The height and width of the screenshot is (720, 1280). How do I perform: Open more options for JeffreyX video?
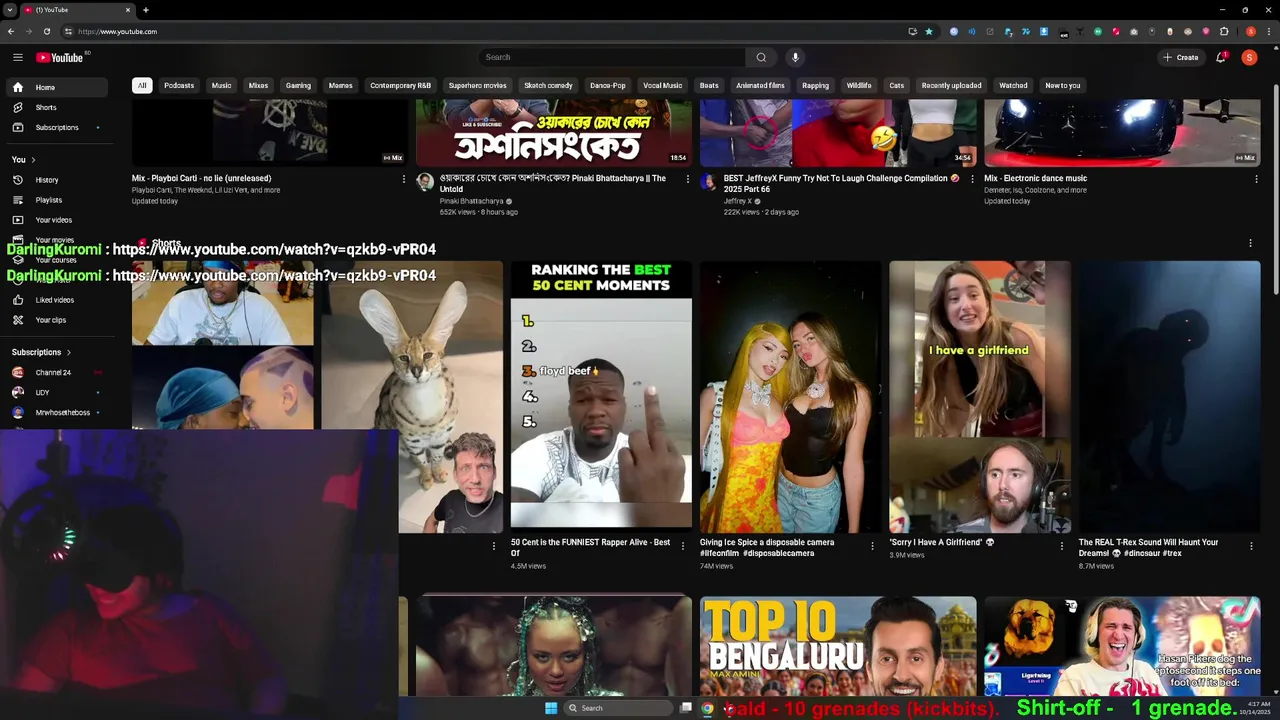point(972,179)
